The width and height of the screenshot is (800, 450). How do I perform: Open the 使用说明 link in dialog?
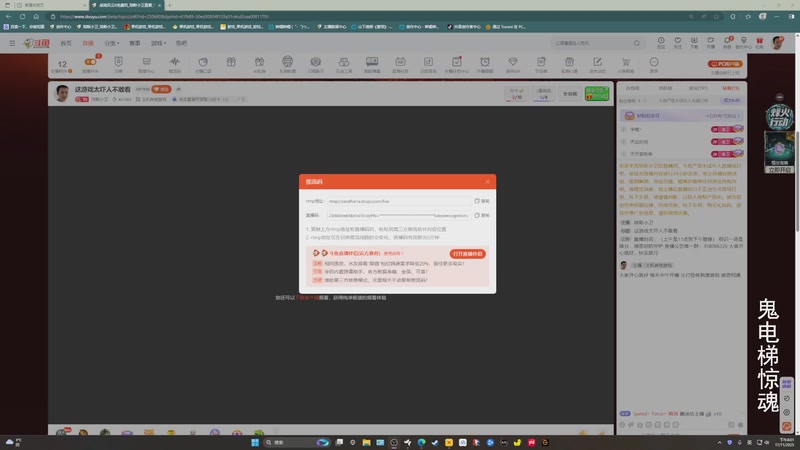click(x=393, y=253)
